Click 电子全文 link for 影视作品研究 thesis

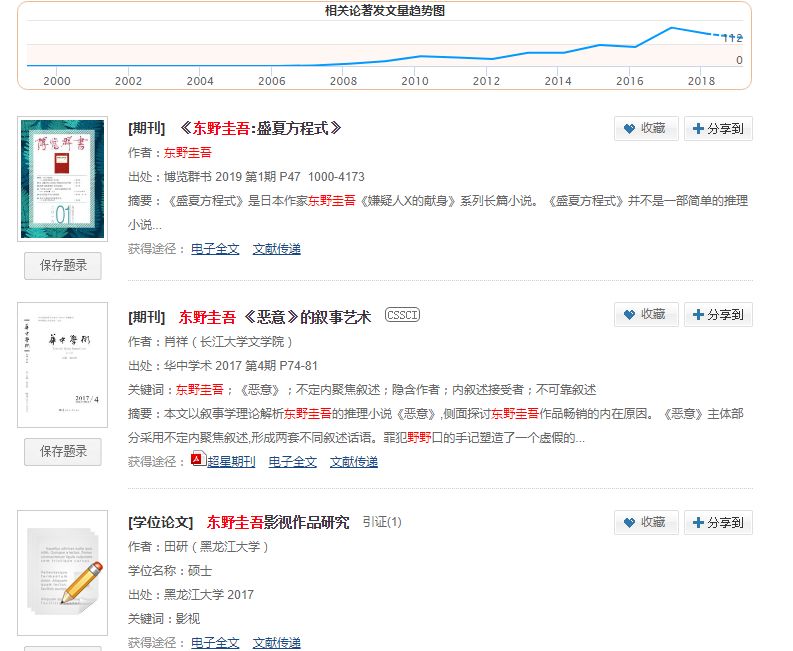click(x=215, y=643)
